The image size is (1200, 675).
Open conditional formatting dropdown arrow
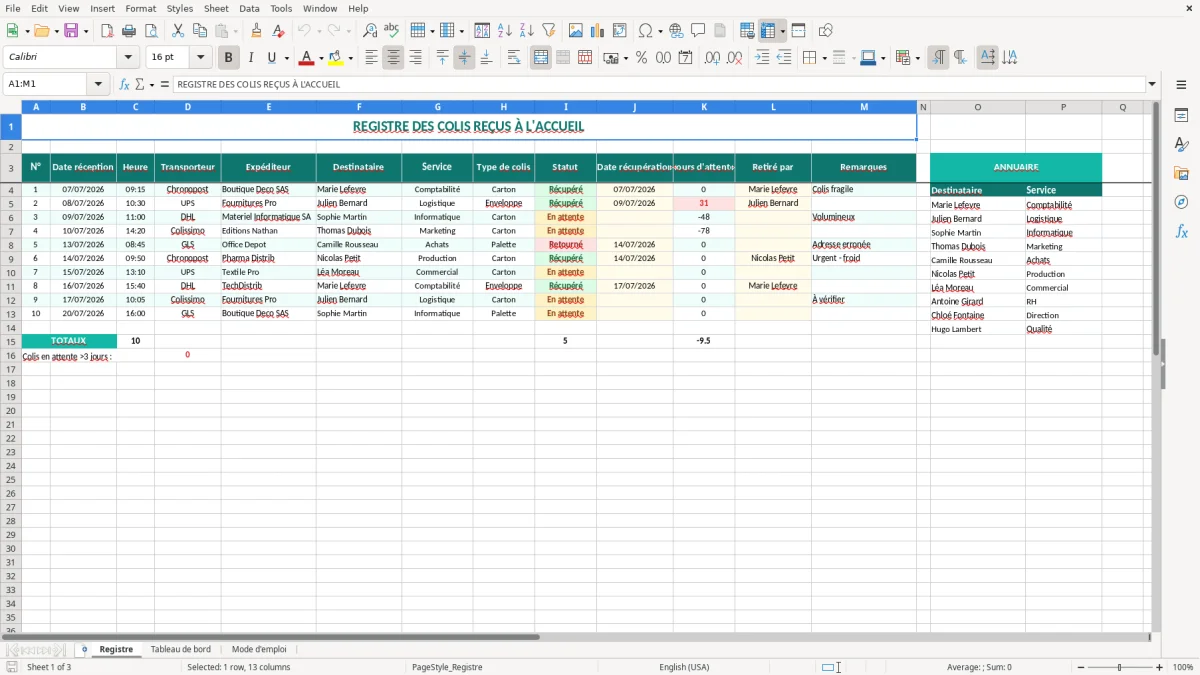(x=917, y=58)
